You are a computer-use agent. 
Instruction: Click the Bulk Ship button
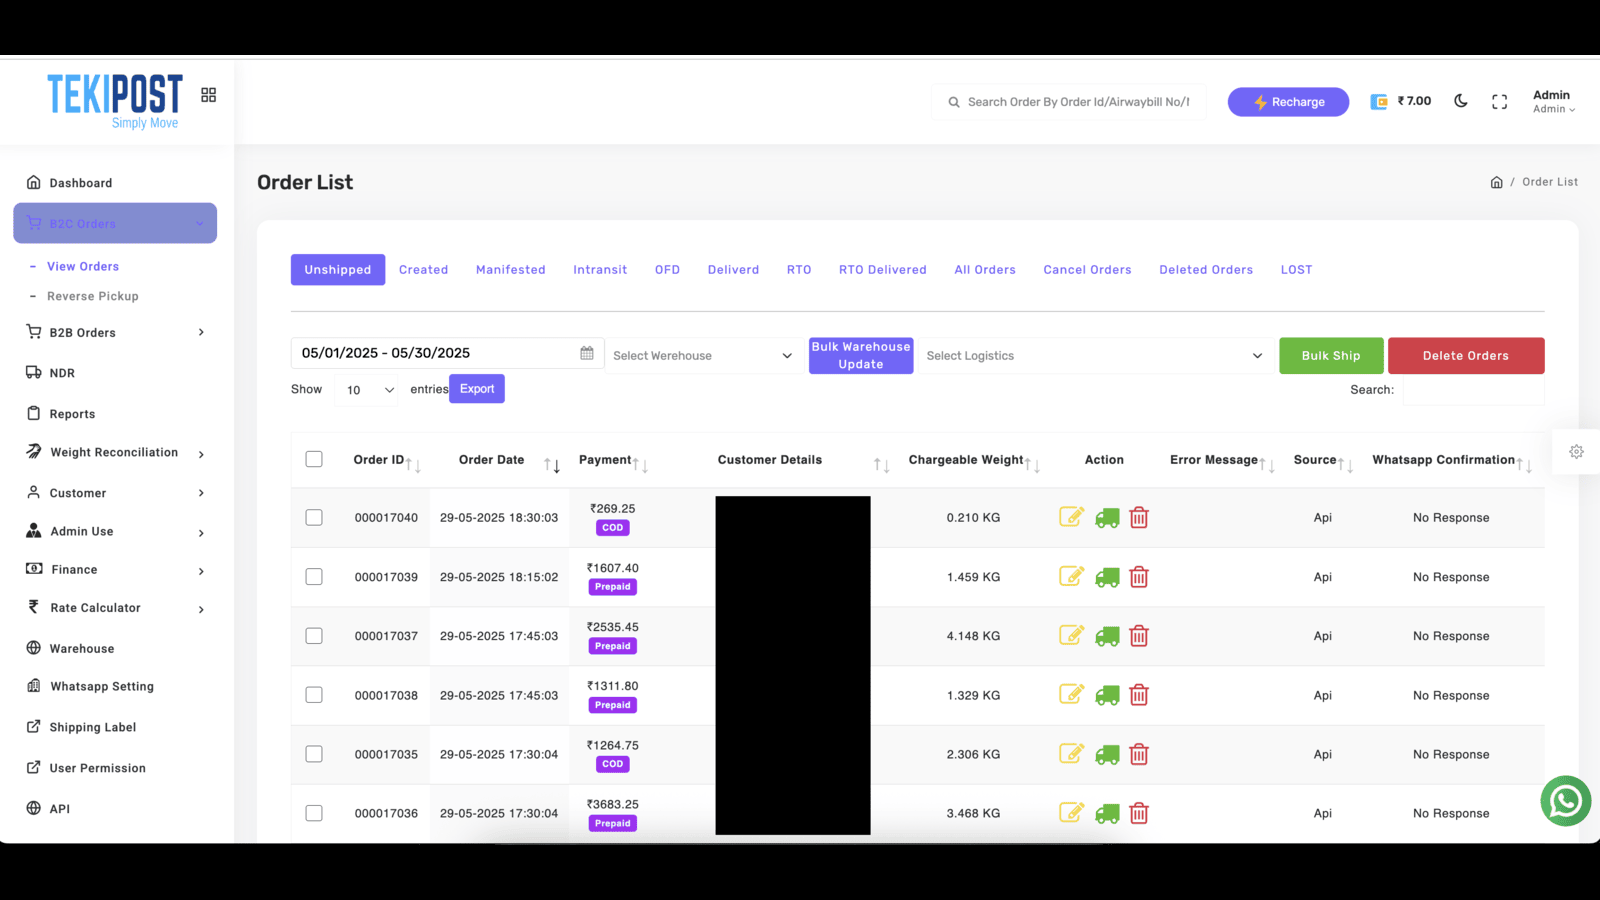pyautogui.click(x=1331, y=355)
